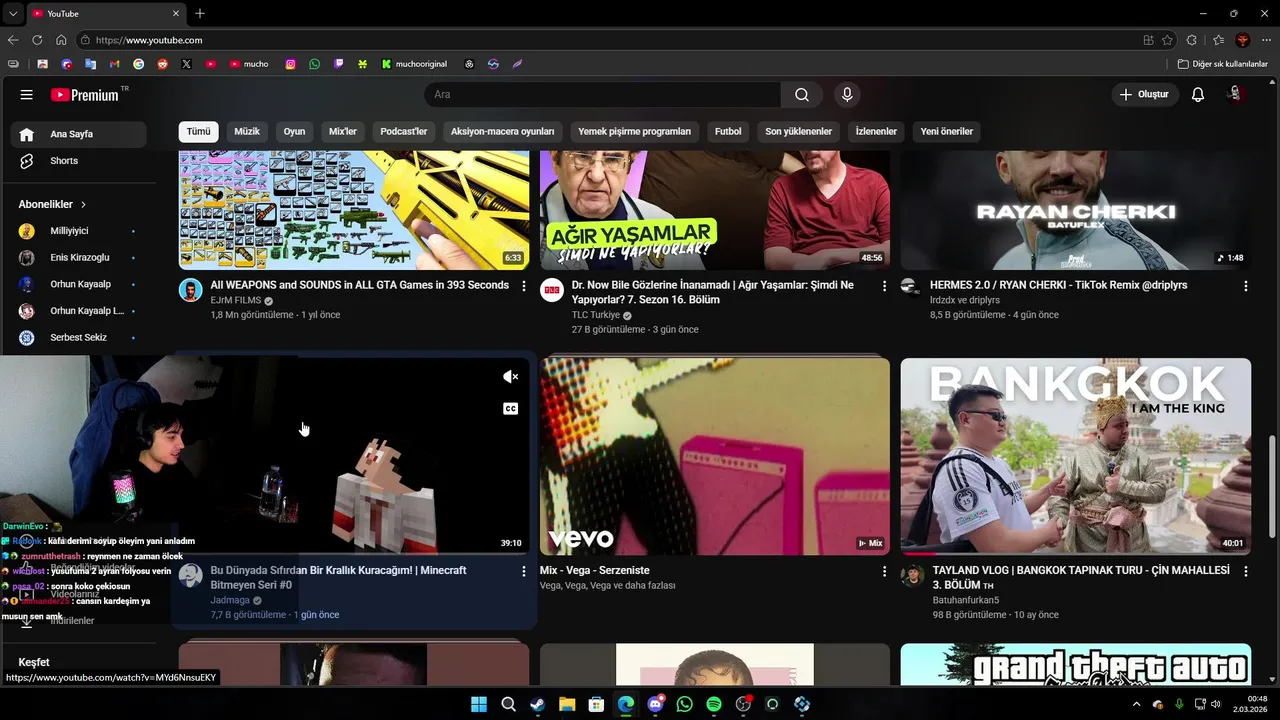This screenshot has height=720, width=1280.
Task: Select the Tümü filter chip
Action: 198,132
